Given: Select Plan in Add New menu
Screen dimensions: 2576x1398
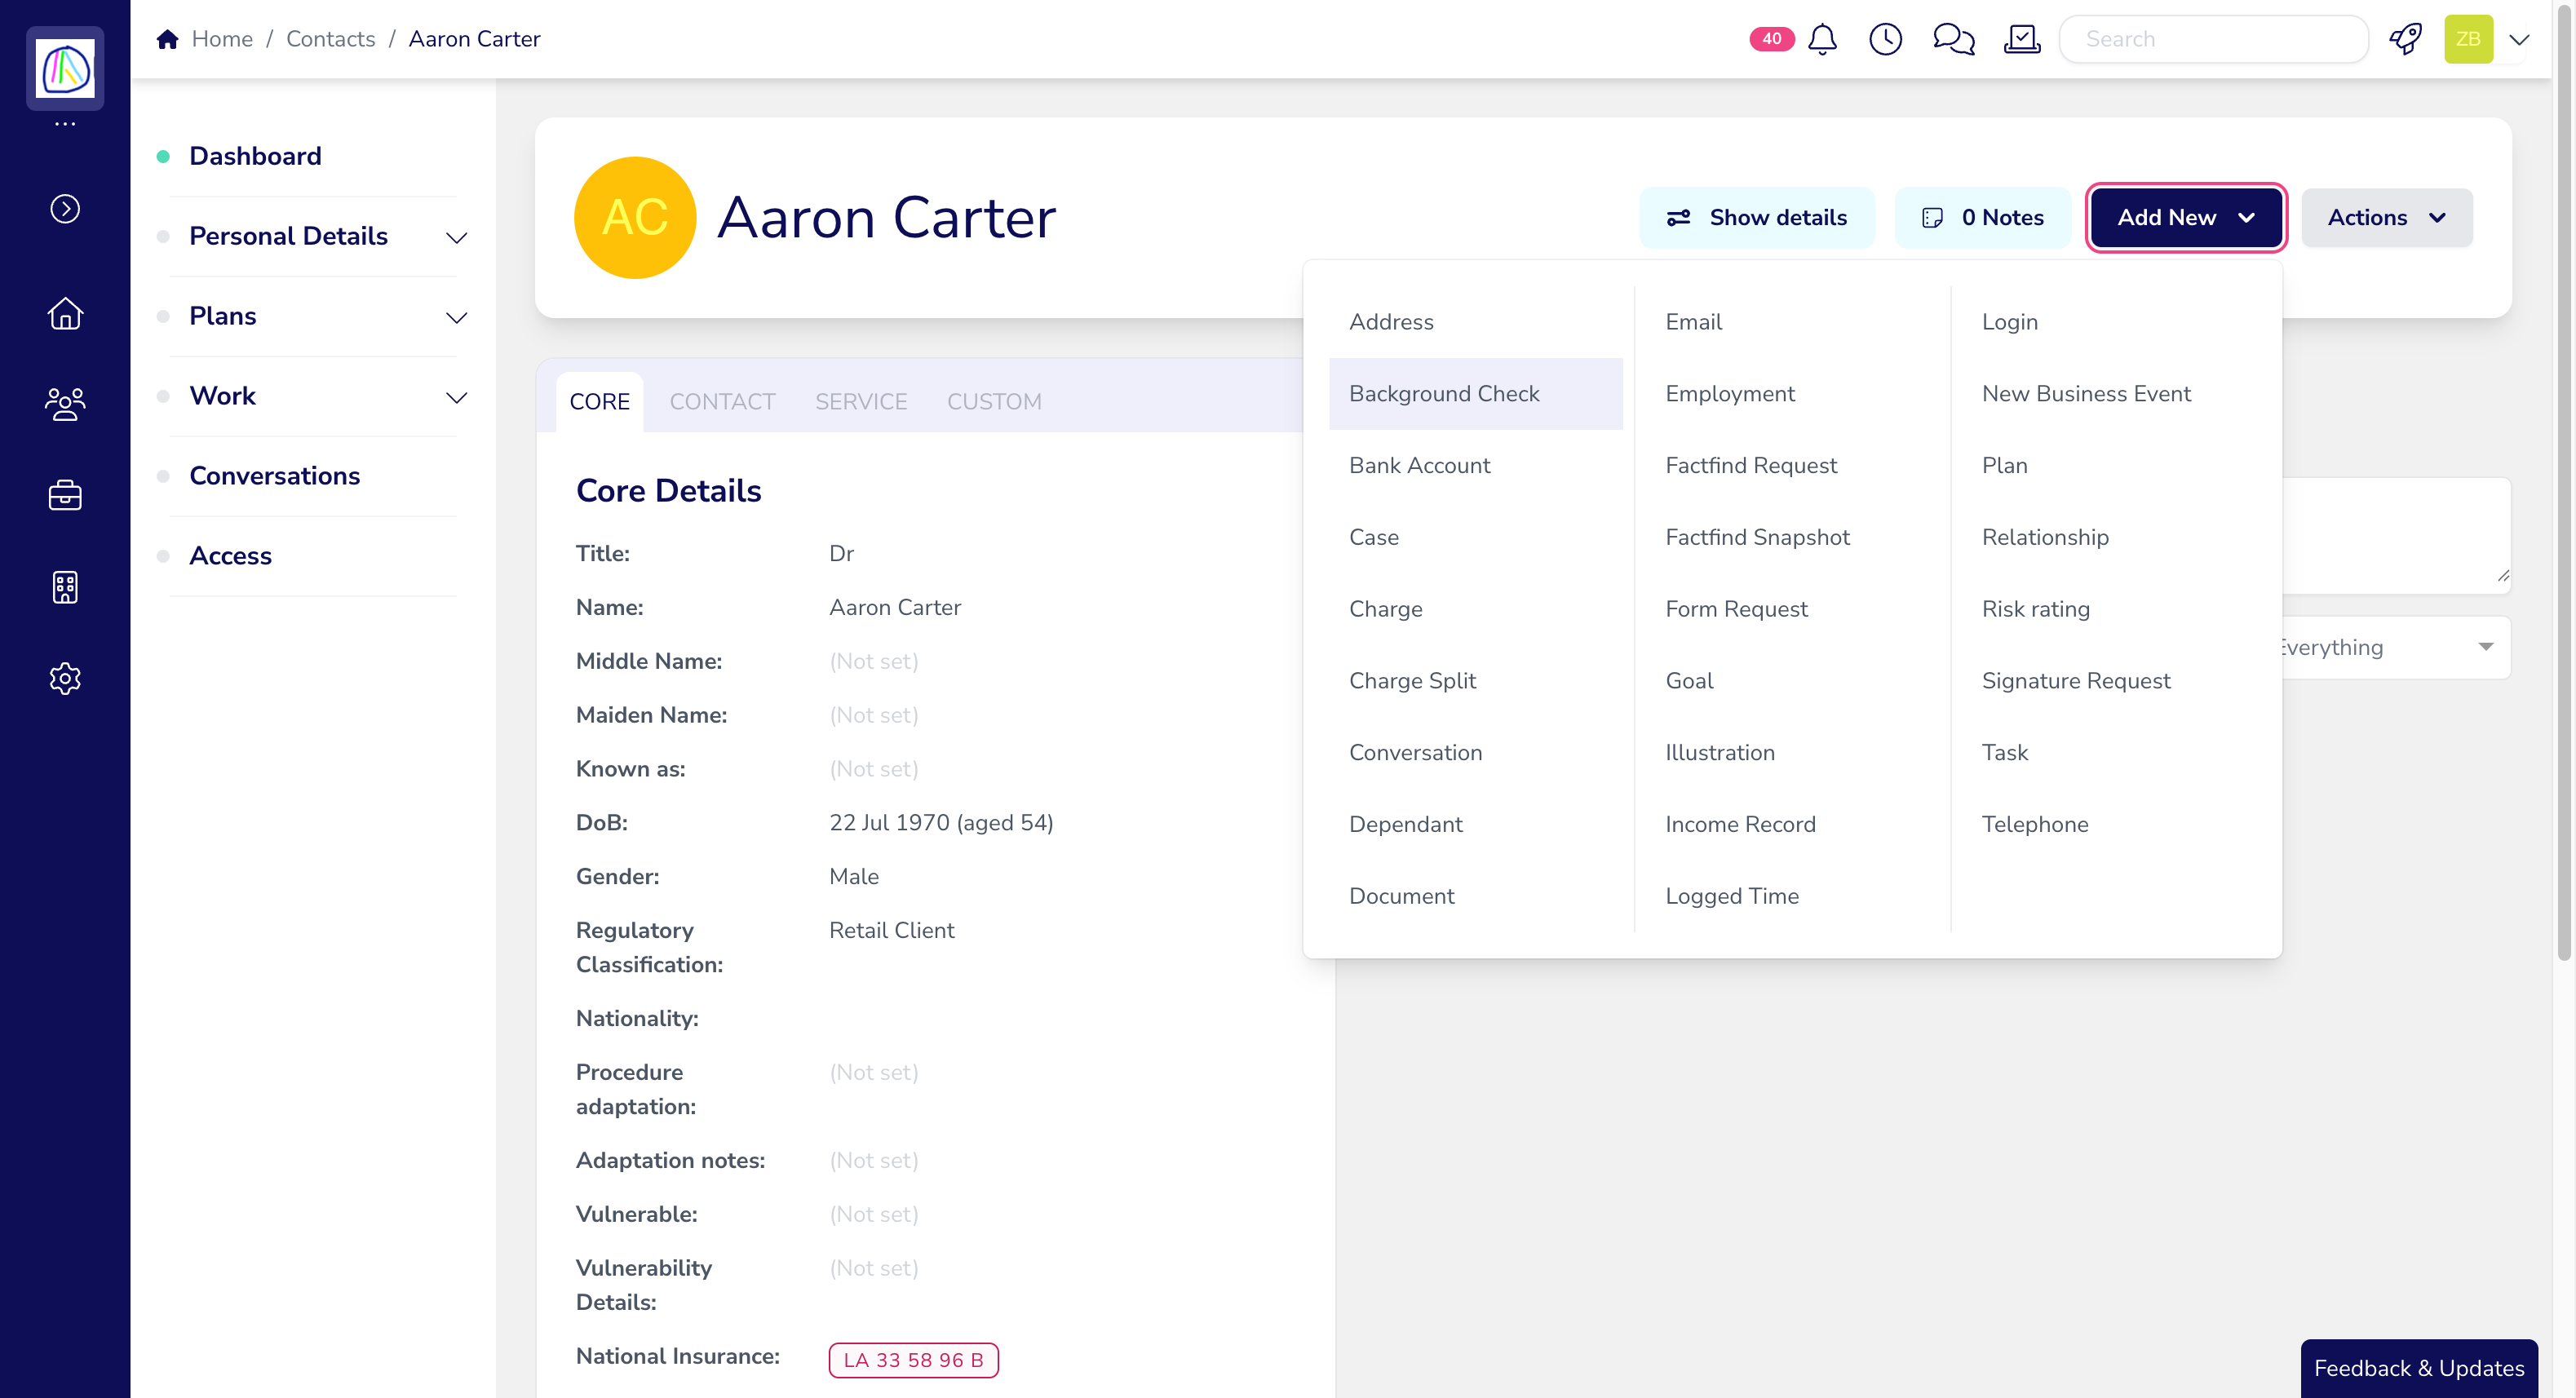Looking at the screenshot, I should click(x=2108, y=466).
